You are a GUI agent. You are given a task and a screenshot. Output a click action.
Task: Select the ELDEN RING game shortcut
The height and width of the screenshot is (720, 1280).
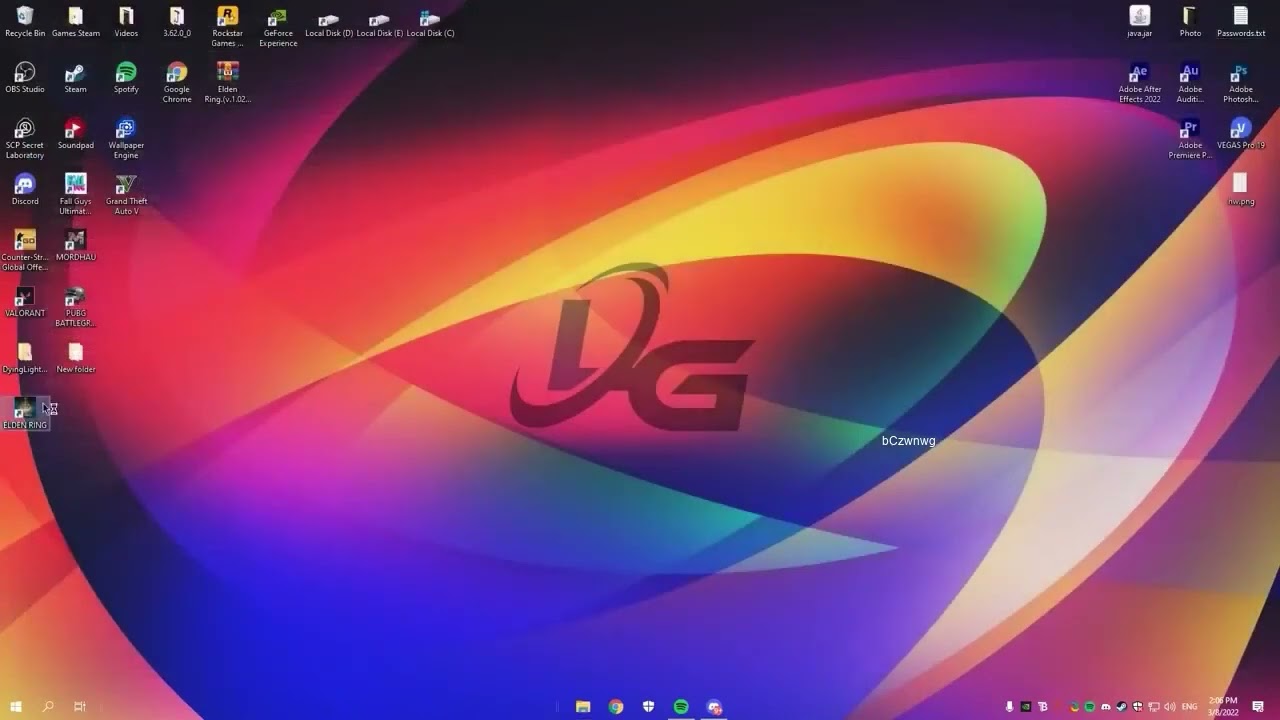pos(25,413)
